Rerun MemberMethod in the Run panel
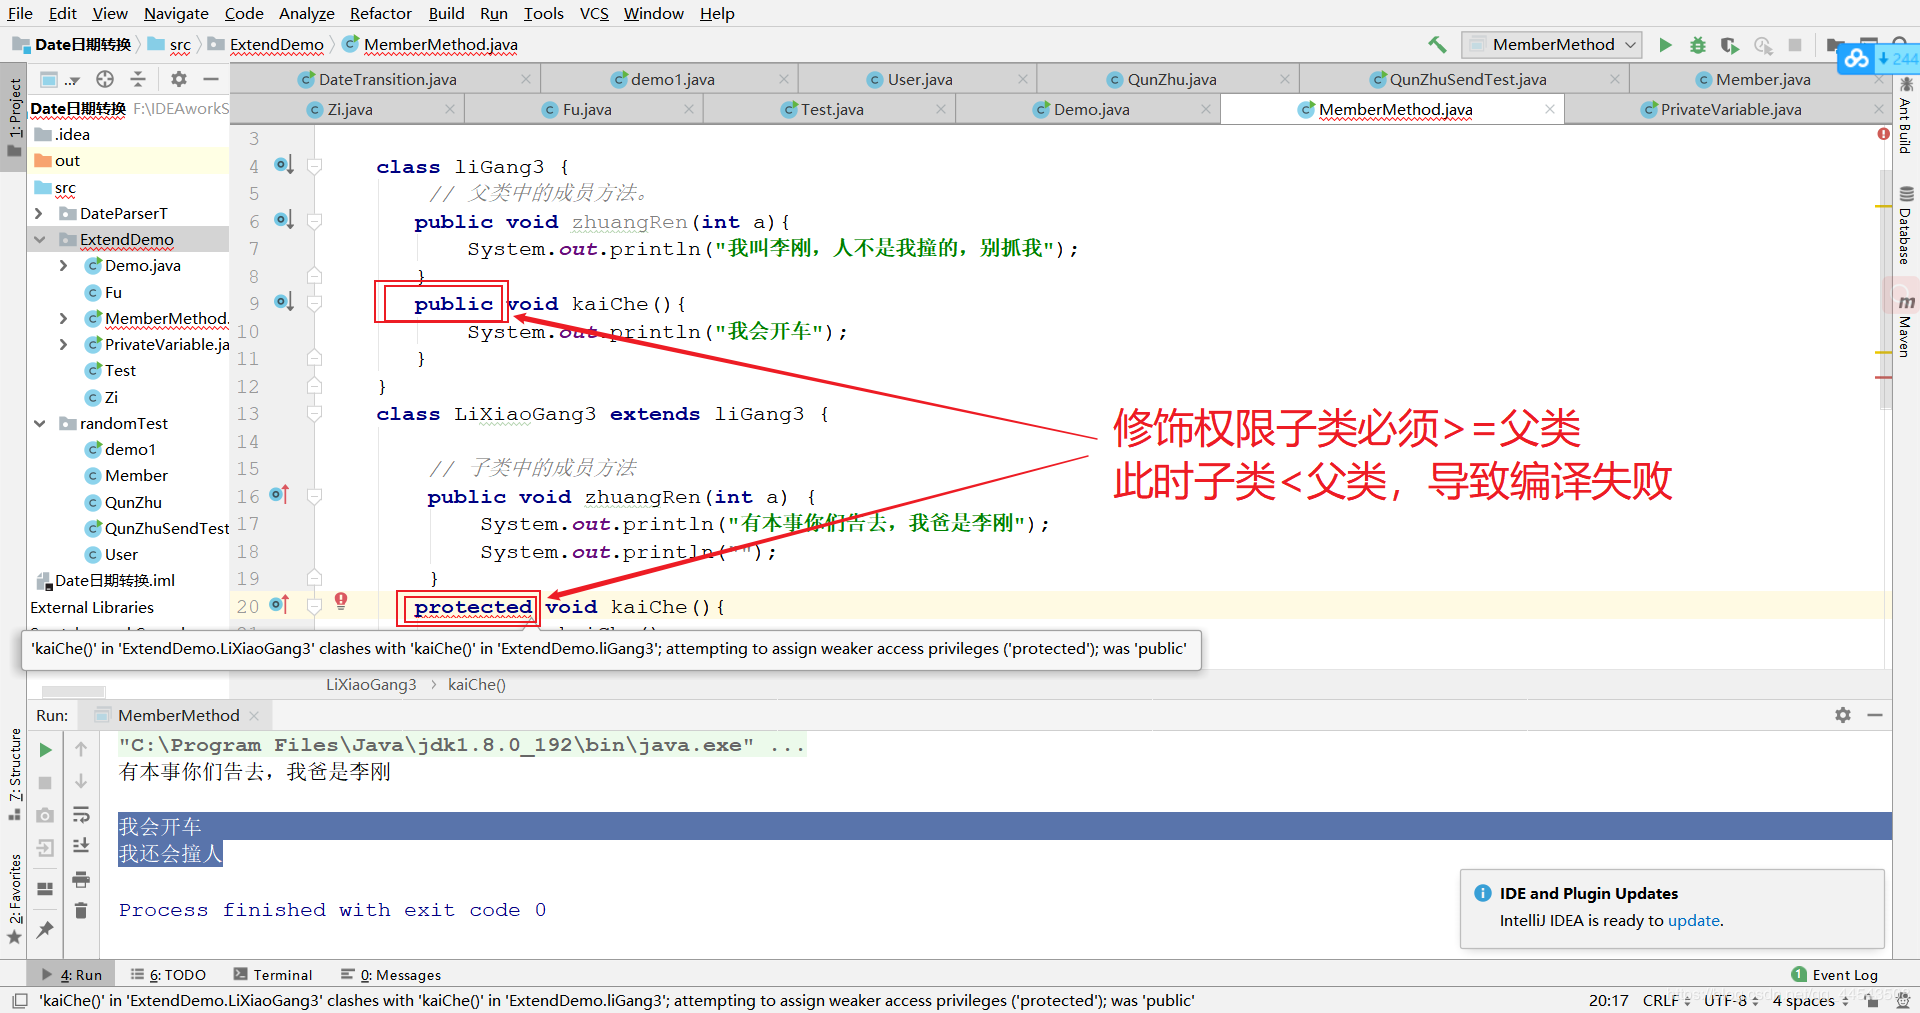The image size is (1920, 1013). (45, 750)
